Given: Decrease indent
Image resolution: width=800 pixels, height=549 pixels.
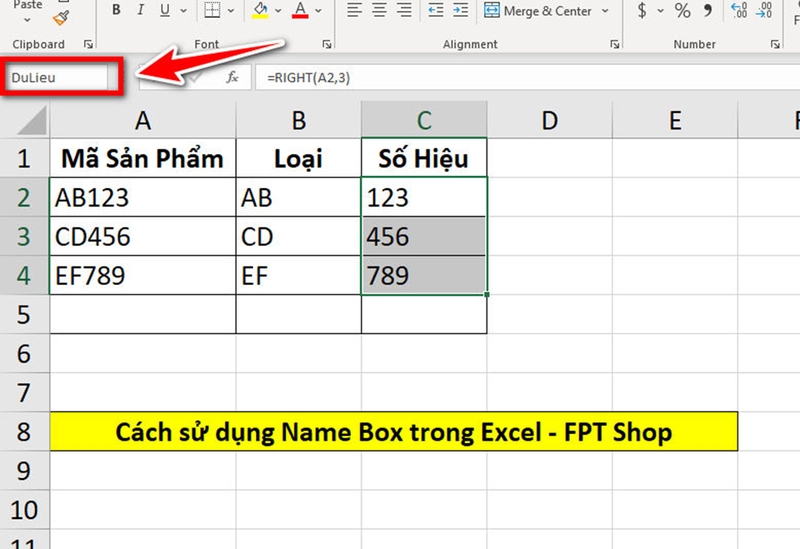Looking at the screenshot, I should 436,10.
